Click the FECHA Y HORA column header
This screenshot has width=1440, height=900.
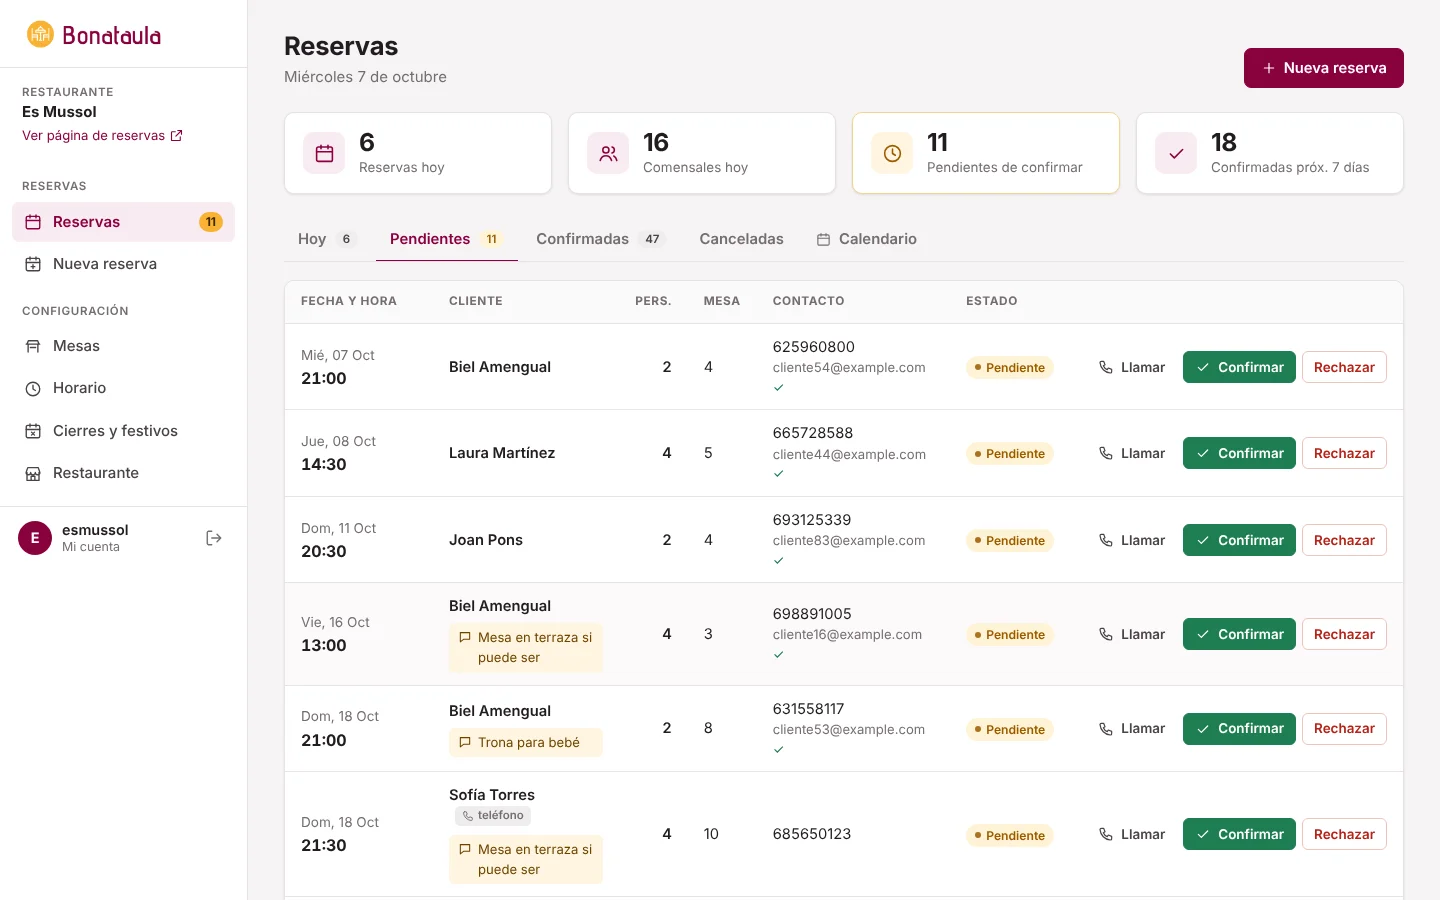[x=349, y=301]
